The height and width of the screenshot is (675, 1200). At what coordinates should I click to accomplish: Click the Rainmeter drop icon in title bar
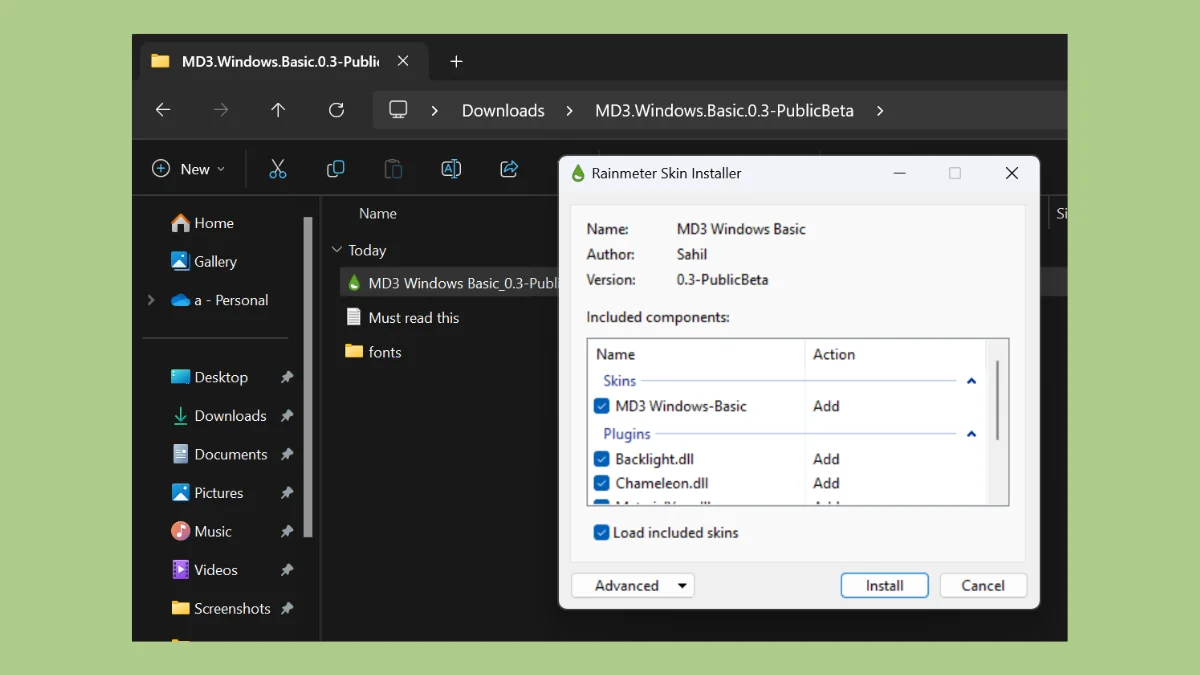click(577, 173)
